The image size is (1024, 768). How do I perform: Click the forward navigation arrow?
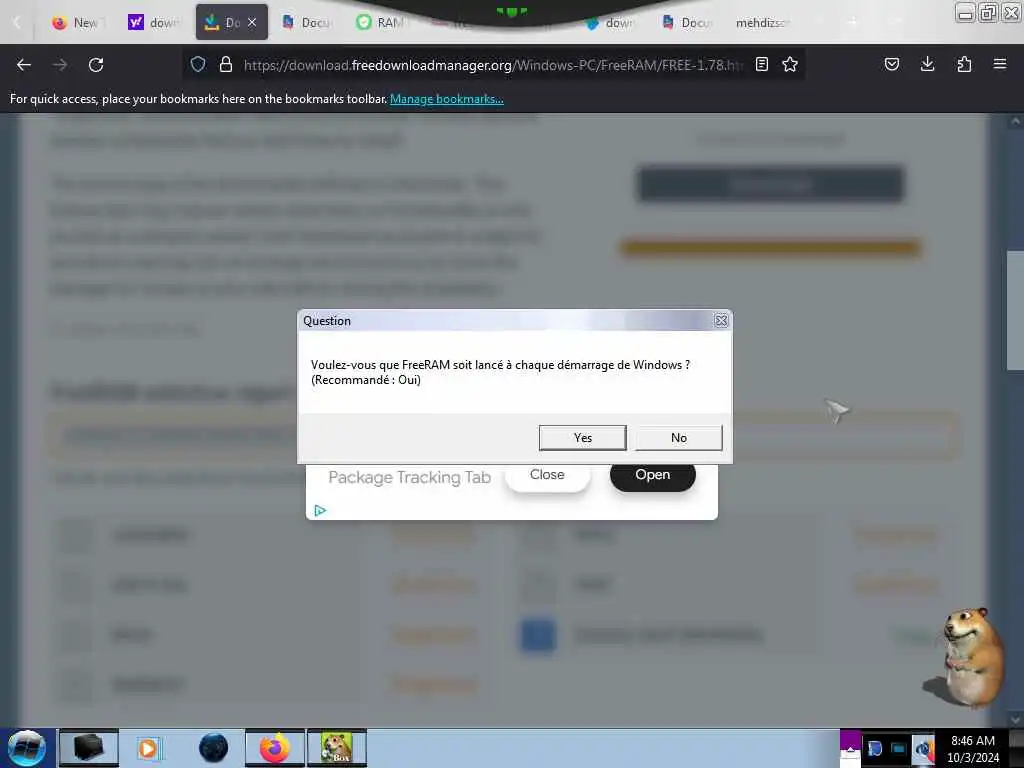60,65
